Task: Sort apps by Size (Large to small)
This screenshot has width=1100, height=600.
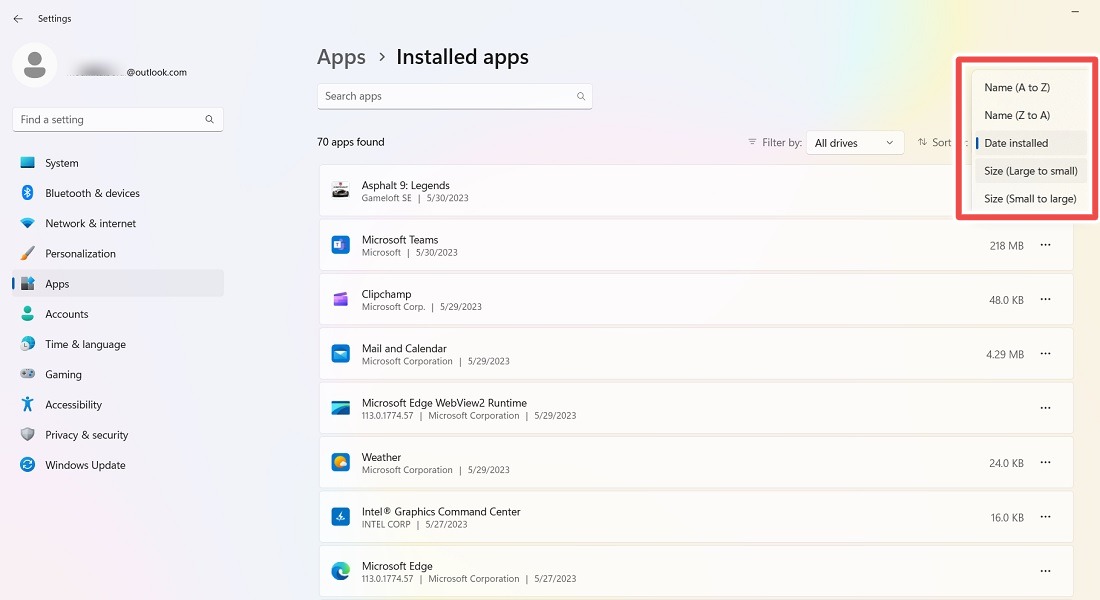Action: click(x=1030, y=170)
